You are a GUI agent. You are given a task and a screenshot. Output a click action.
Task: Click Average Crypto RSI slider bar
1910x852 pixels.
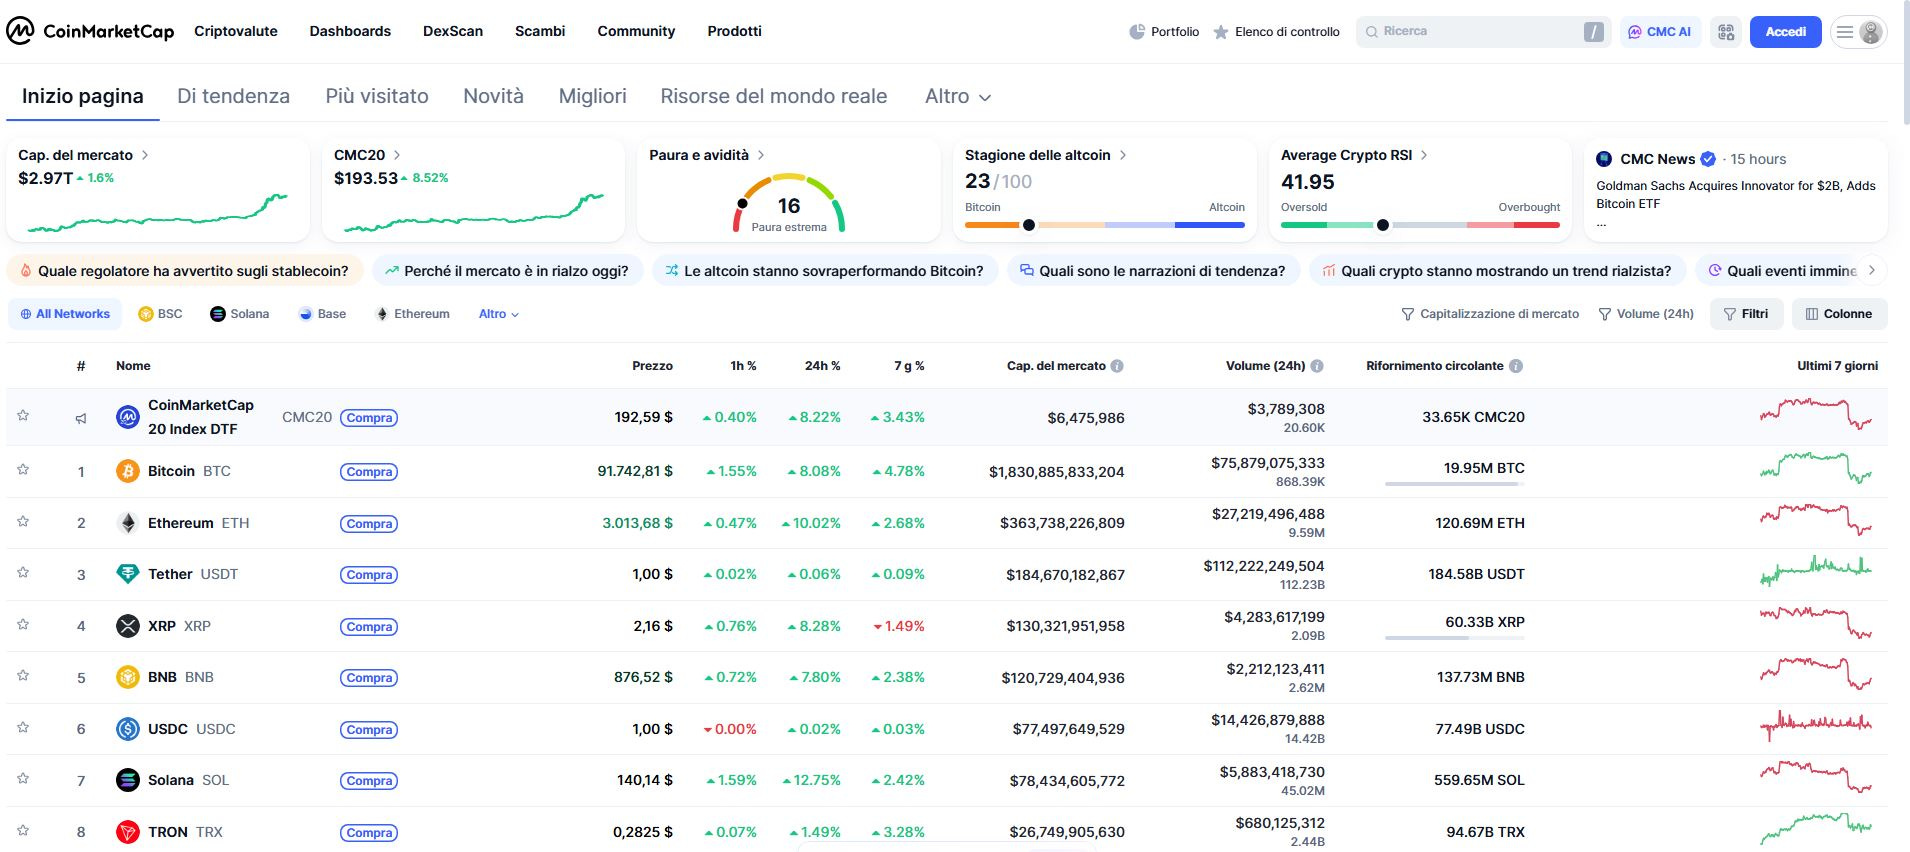1420,225
